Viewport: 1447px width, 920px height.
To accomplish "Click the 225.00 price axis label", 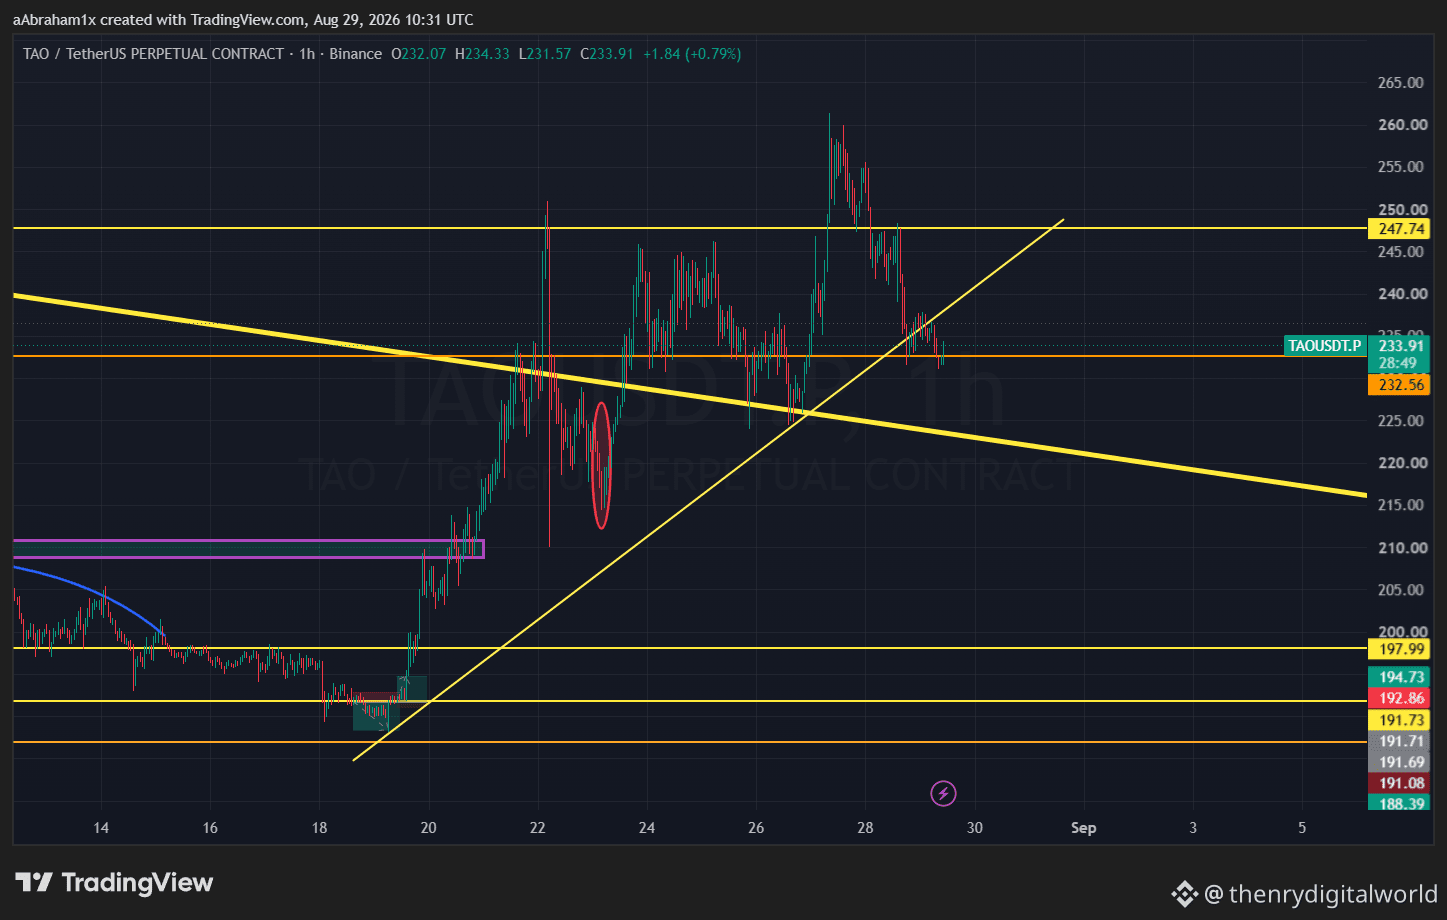I will click(1401, 420).
